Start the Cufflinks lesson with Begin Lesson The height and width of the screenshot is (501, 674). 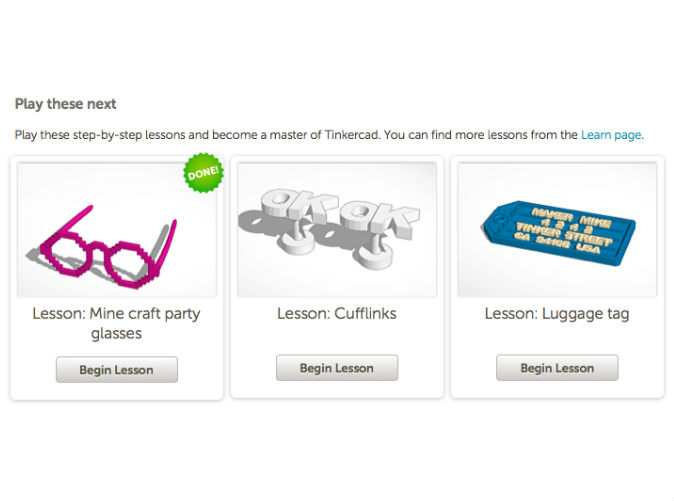(337, 368)
